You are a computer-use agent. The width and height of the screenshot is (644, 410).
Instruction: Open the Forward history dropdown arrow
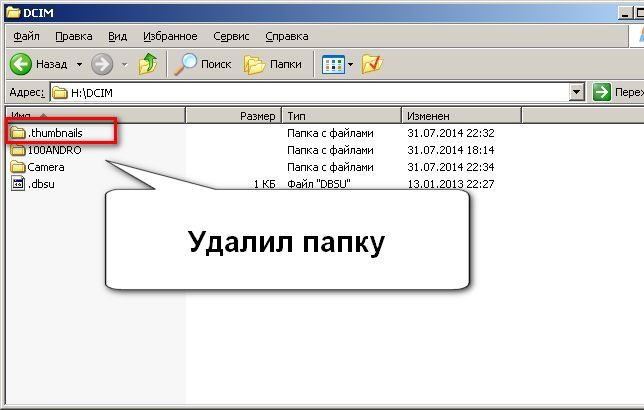tap(124, 64)
